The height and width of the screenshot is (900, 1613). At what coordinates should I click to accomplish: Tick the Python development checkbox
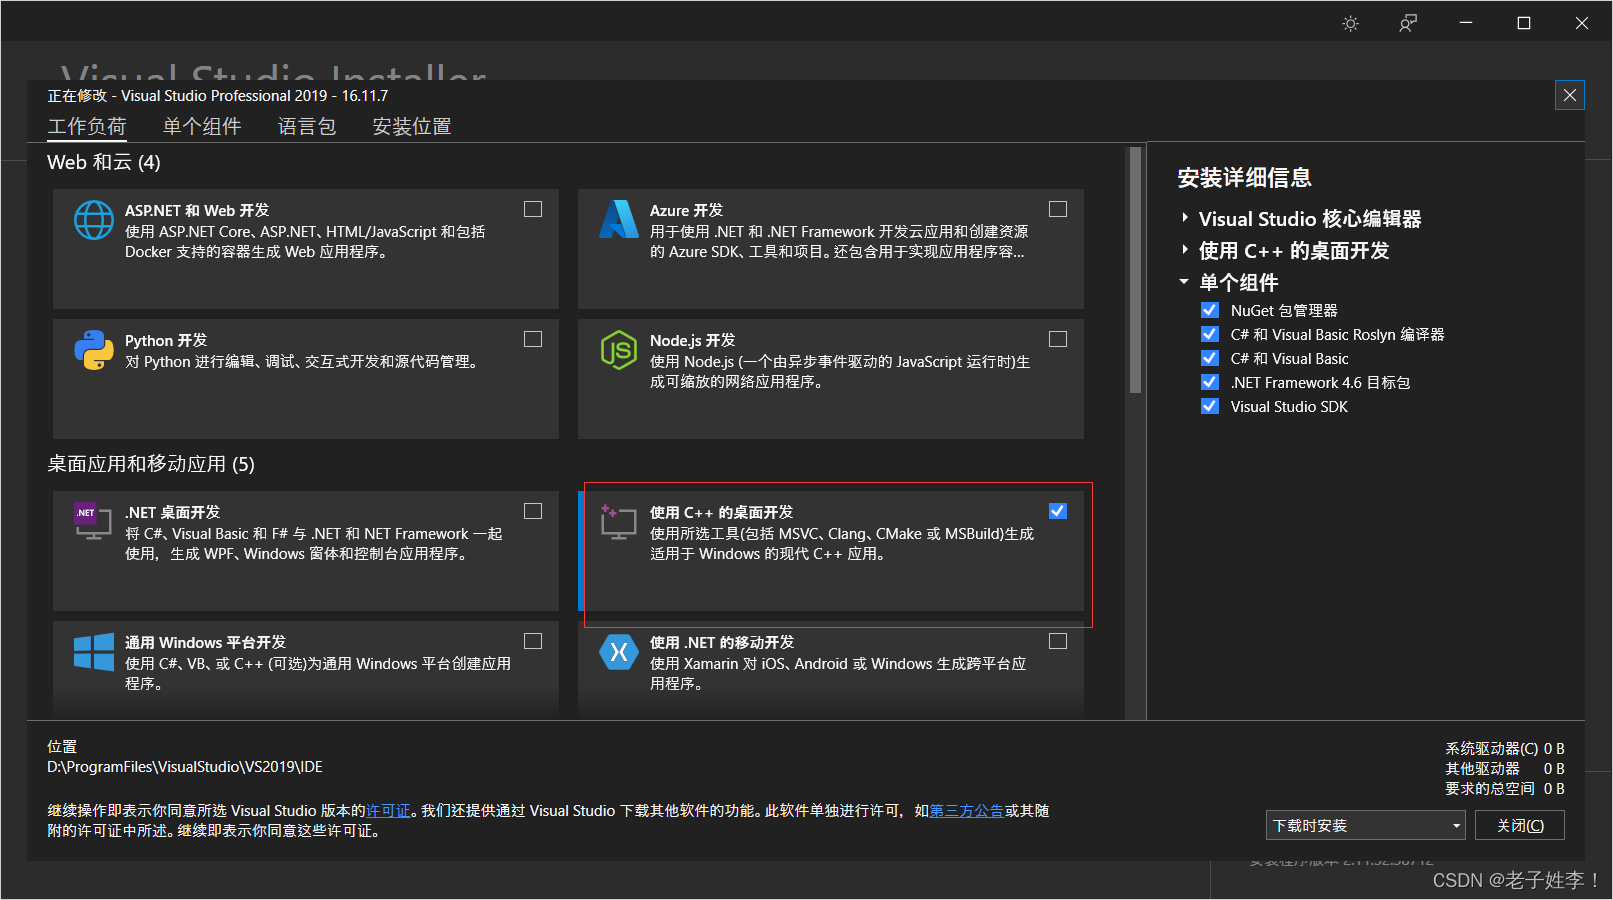[x=533, y=339]
